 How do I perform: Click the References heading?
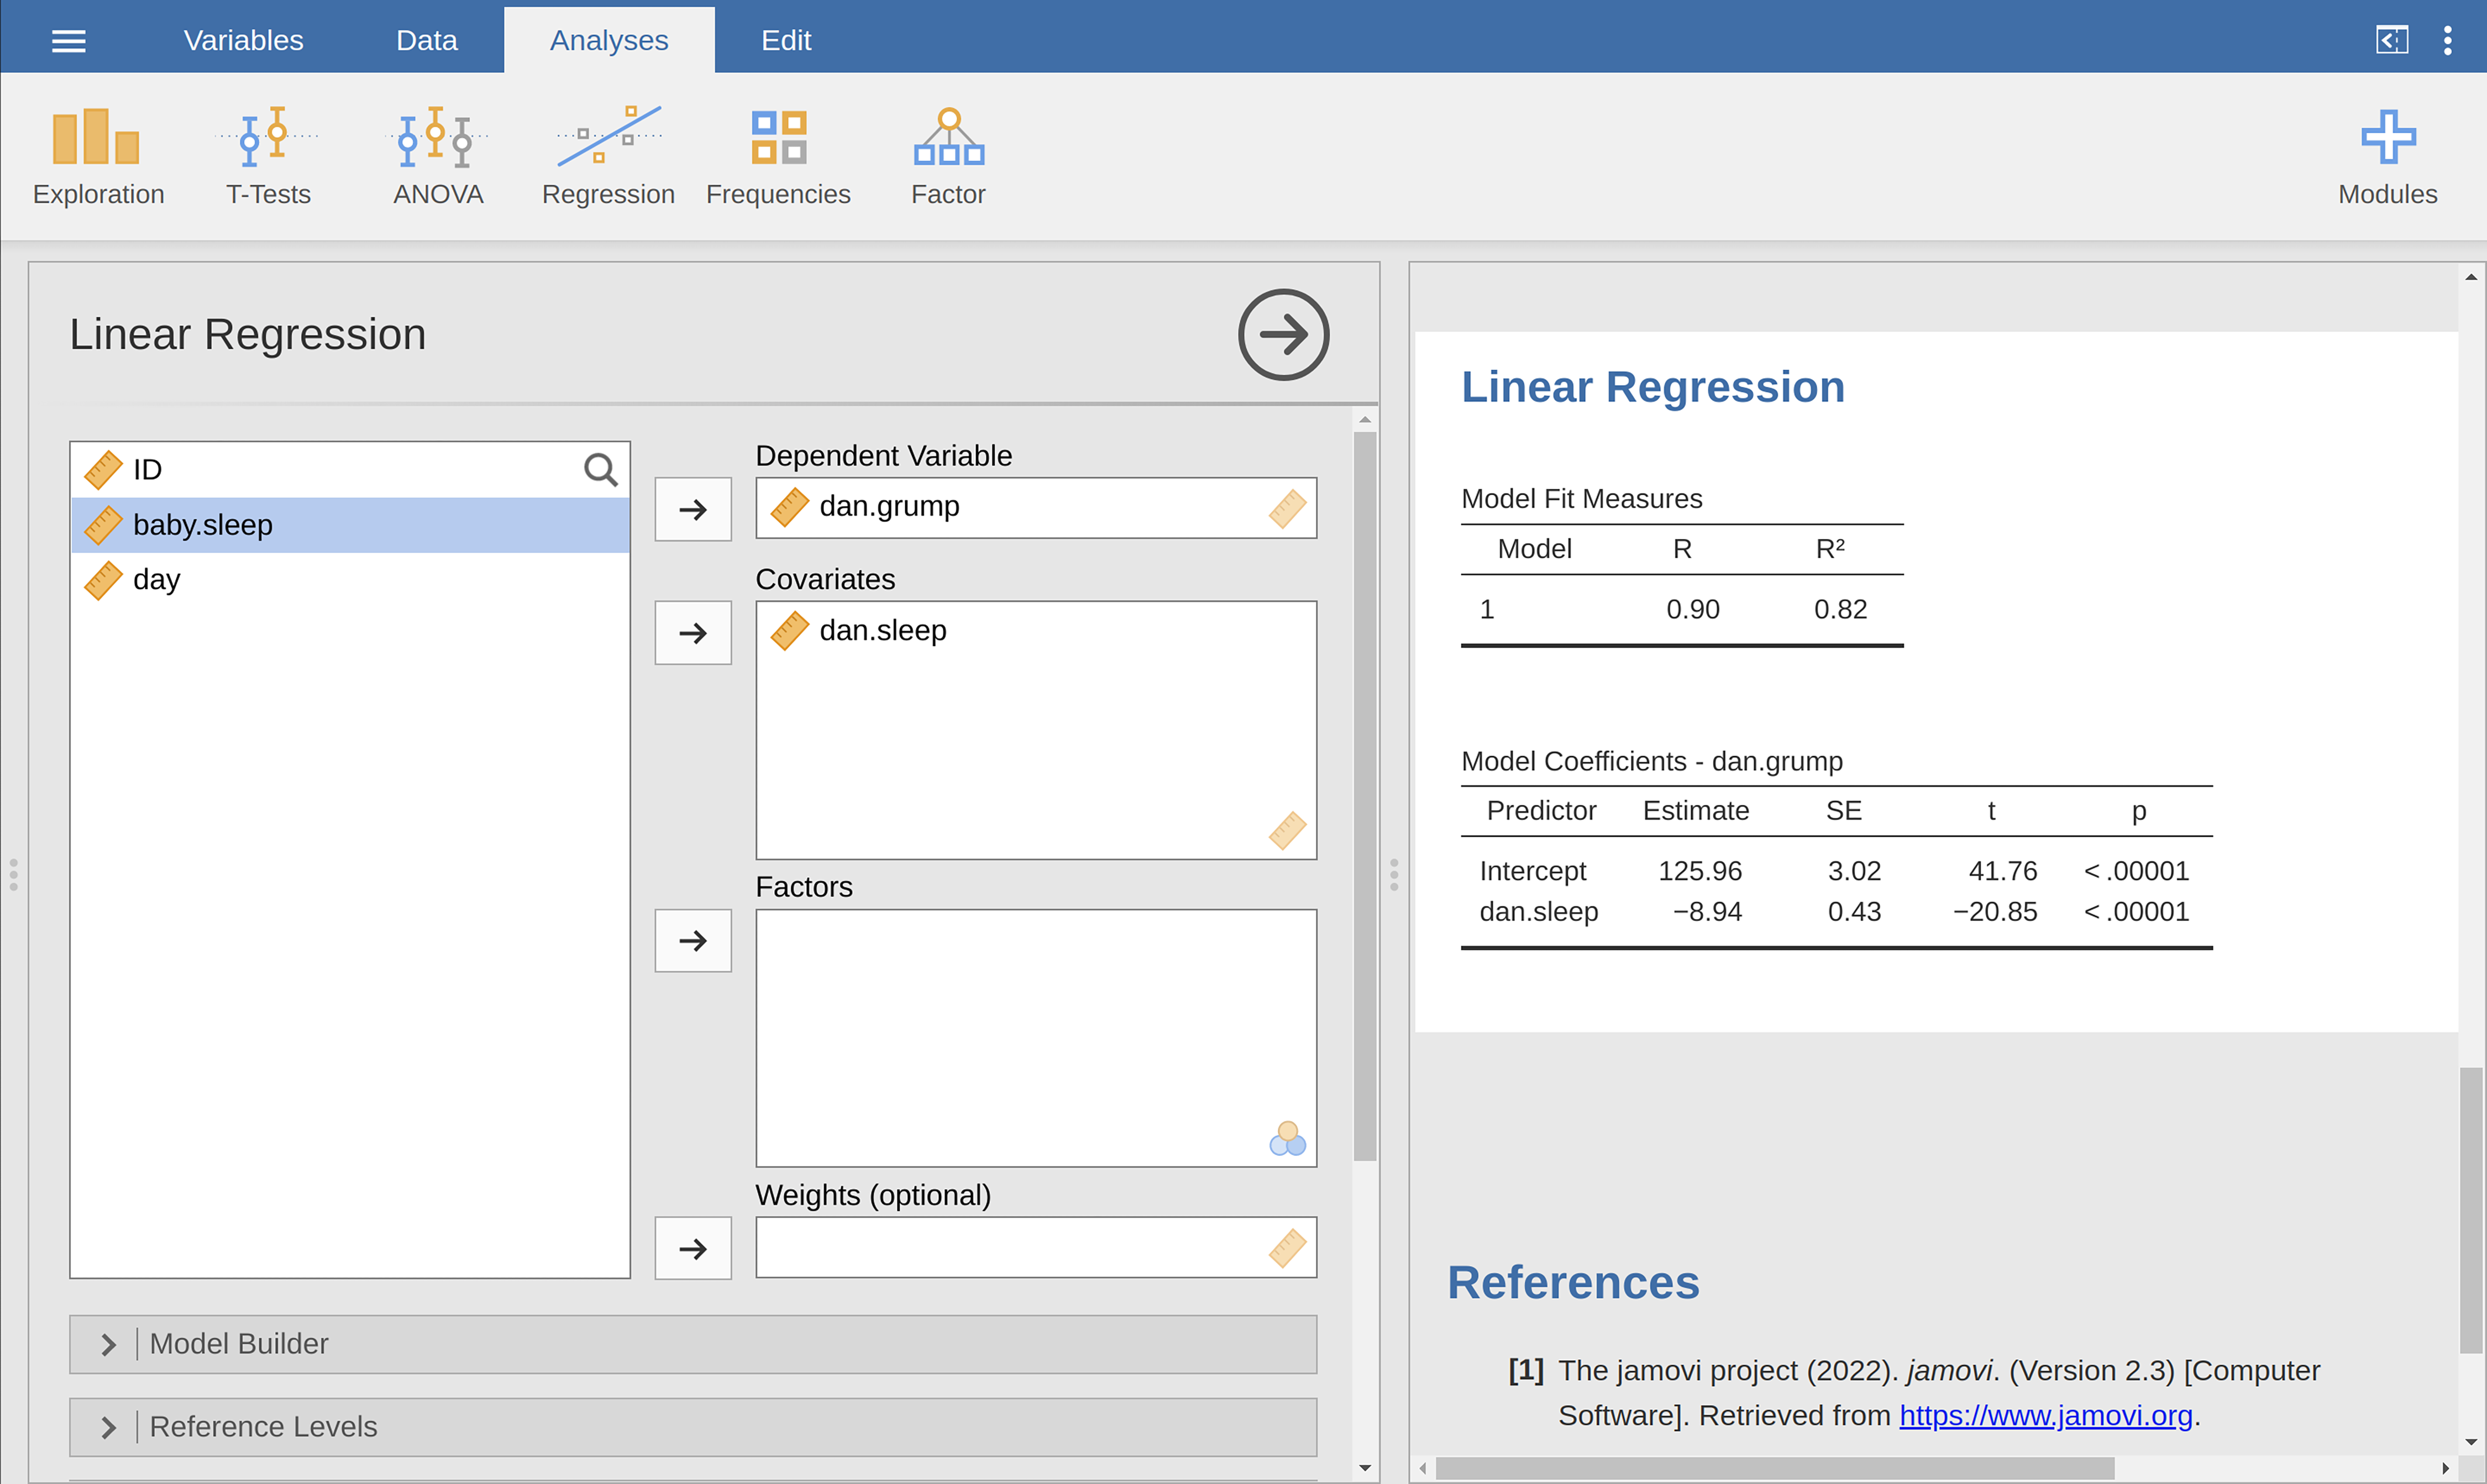(x=1573, y=1282)
